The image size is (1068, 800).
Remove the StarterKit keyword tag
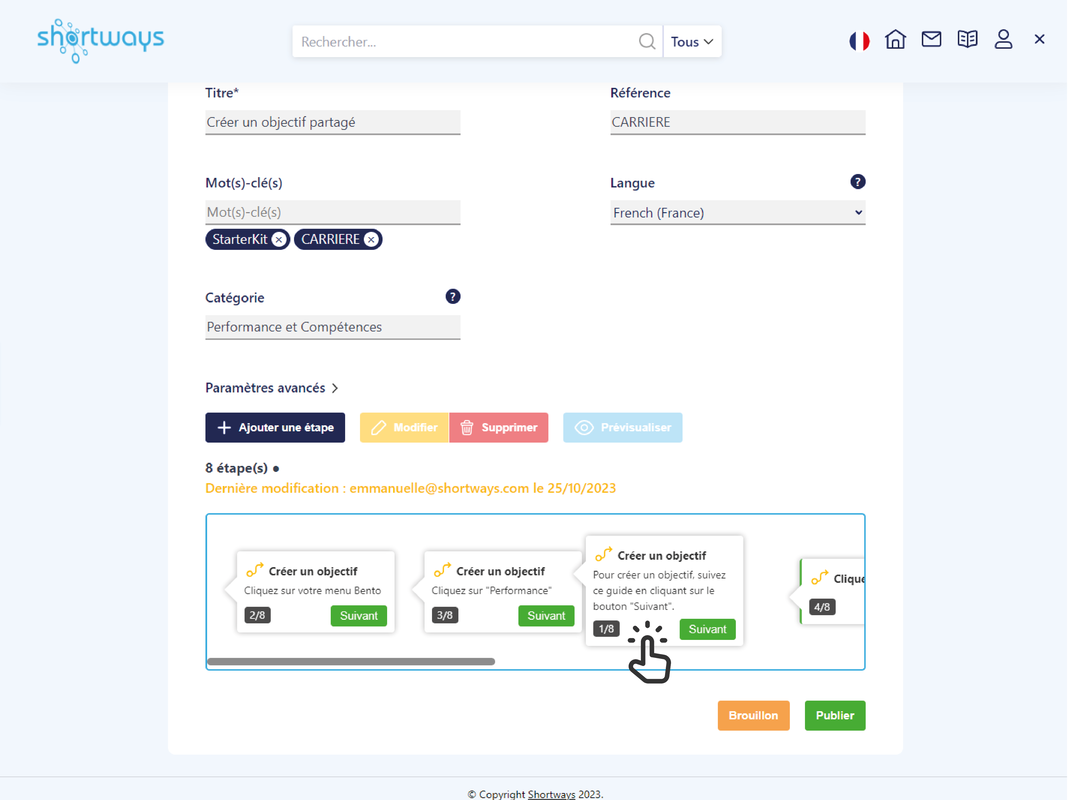[279, 240]
